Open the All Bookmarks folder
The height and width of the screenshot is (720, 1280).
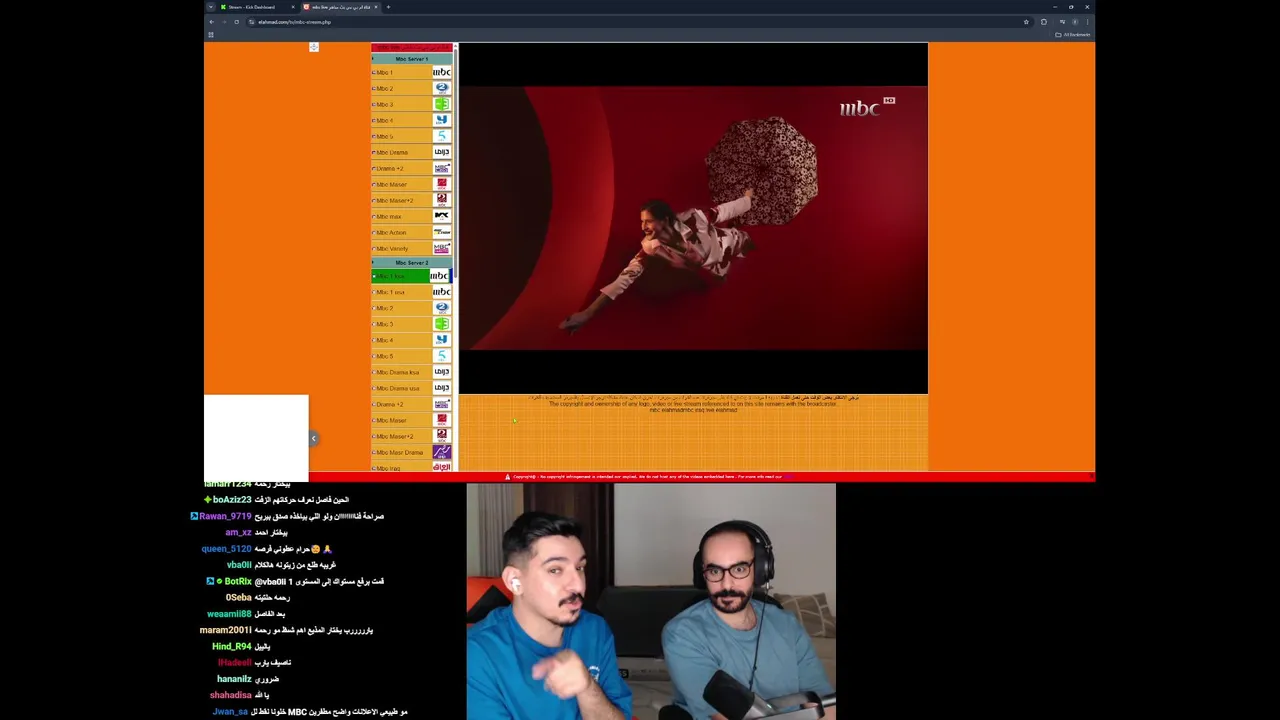point(1074,35)
